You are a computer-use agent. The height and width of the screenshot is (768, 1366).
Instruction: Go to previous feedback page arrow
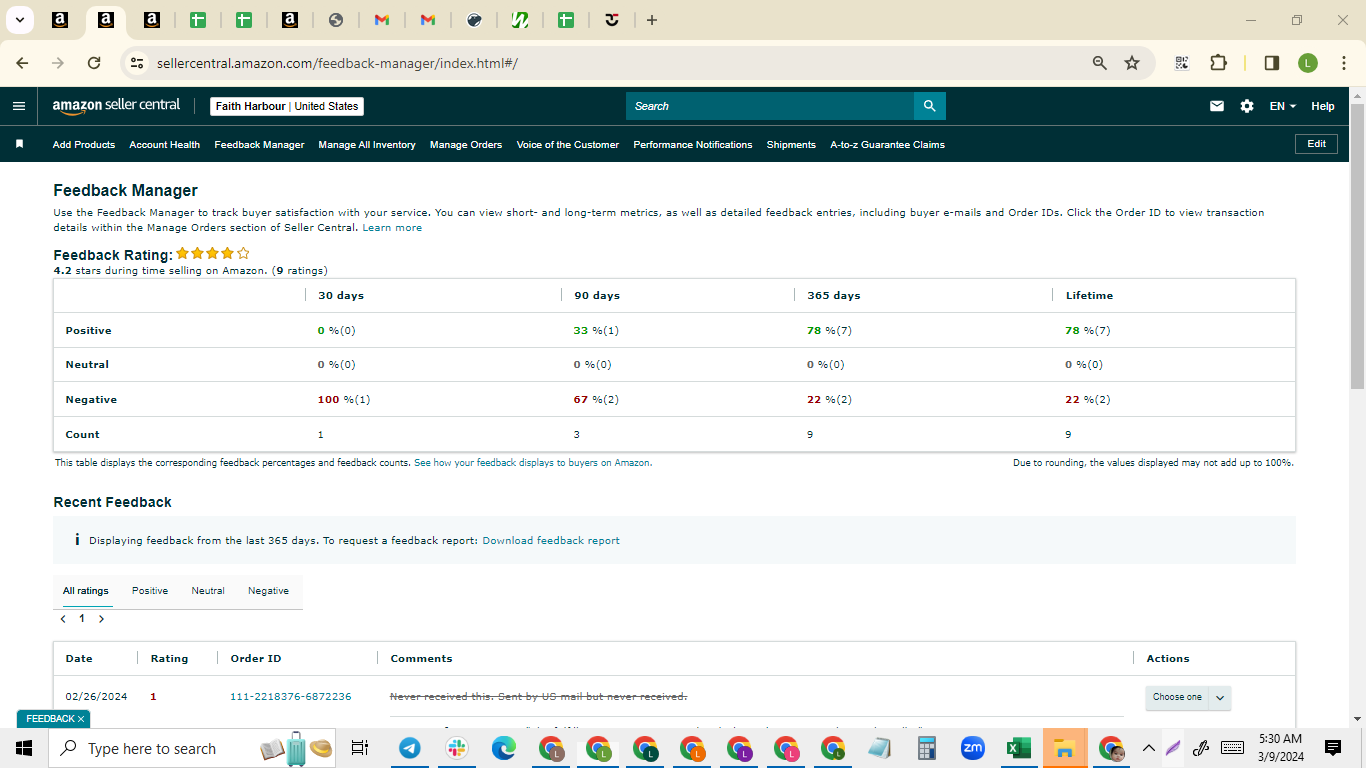64,619
